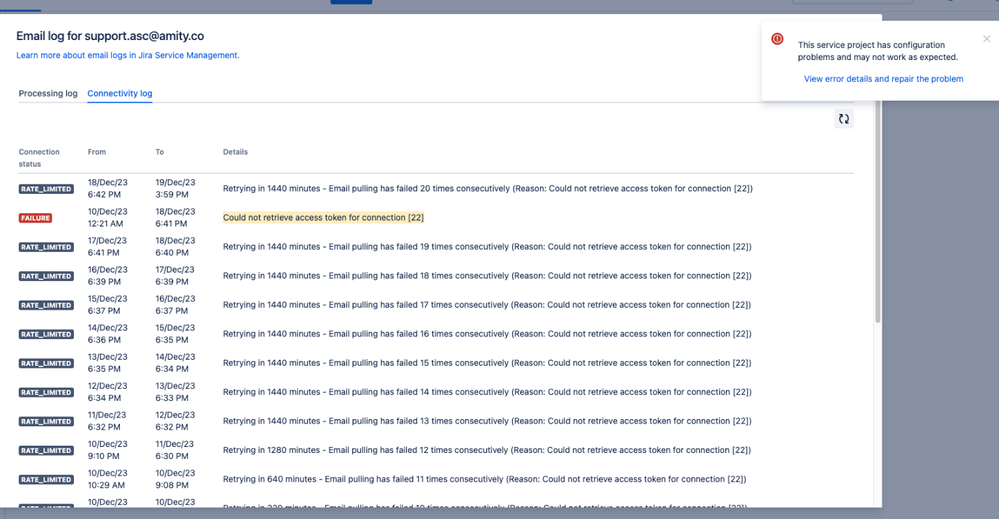Click the 'Email log for support.asc@amity.co' heading

coord(110,36)
